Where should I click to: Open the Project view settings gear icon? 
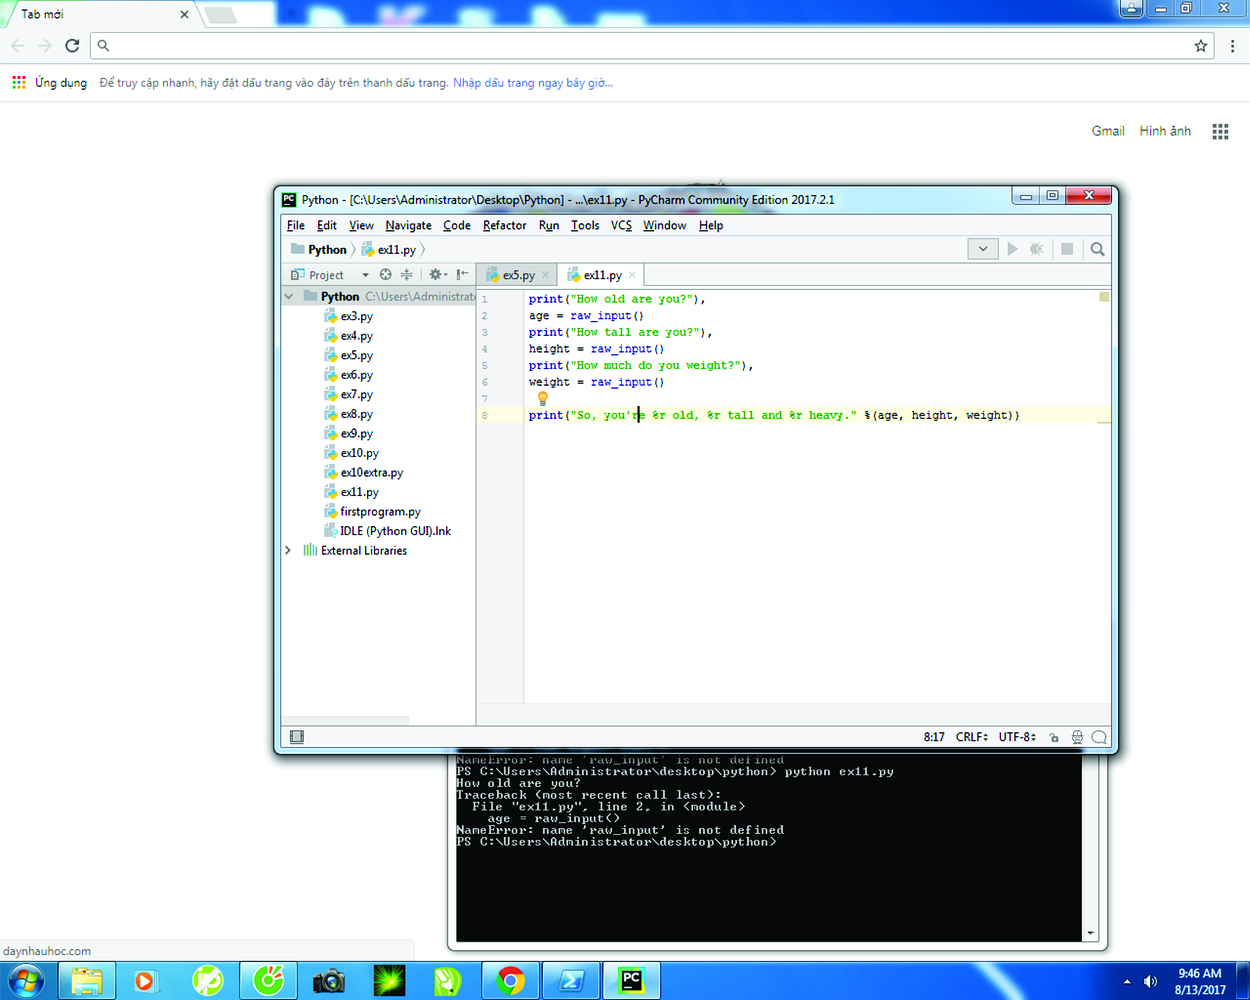[436, 273]
